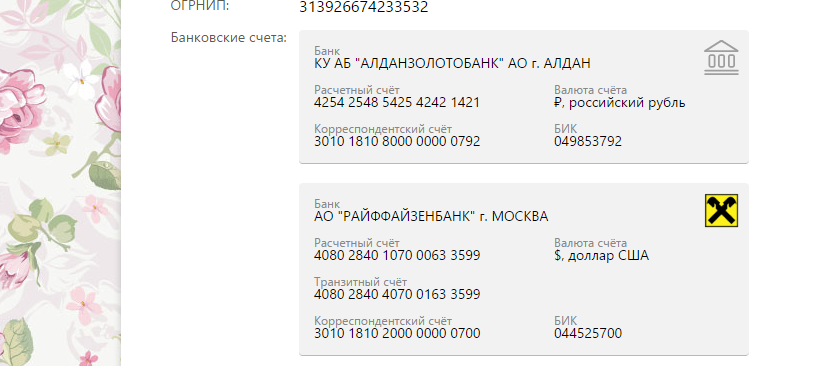Select the ОГРНИП number 313926674233532
Image resolution: width=819 pixels, height=366 pixels.
[364, 7]
